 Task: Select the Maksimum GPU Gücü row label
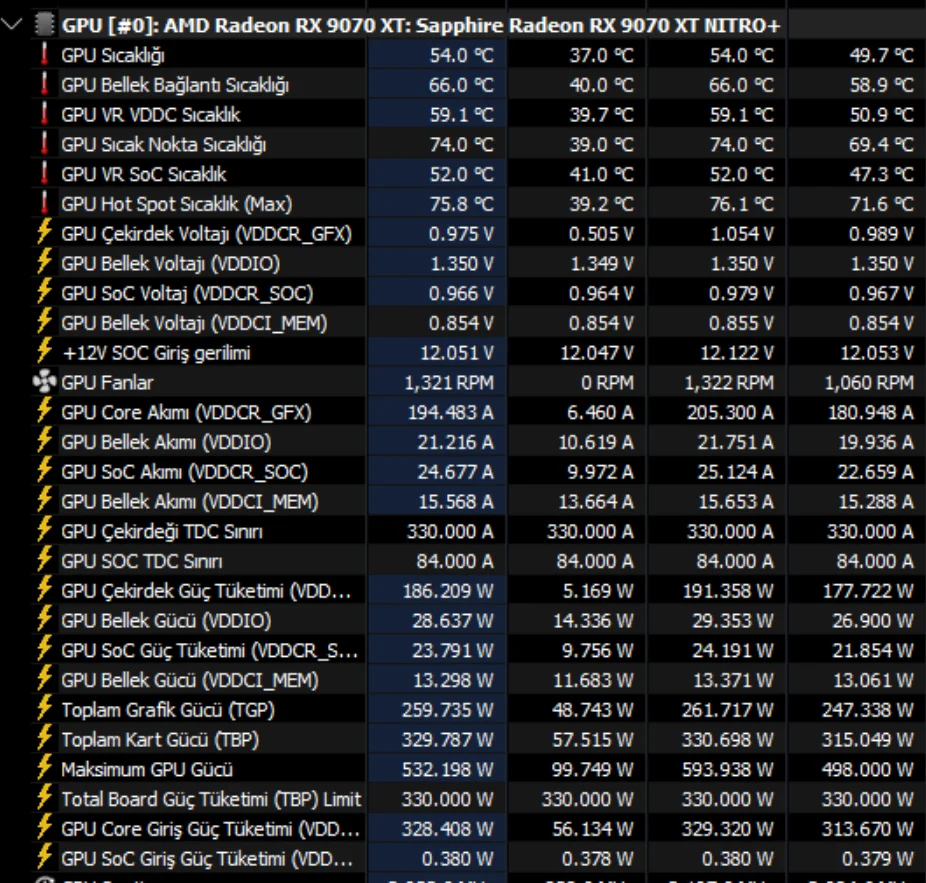[147, 770]
